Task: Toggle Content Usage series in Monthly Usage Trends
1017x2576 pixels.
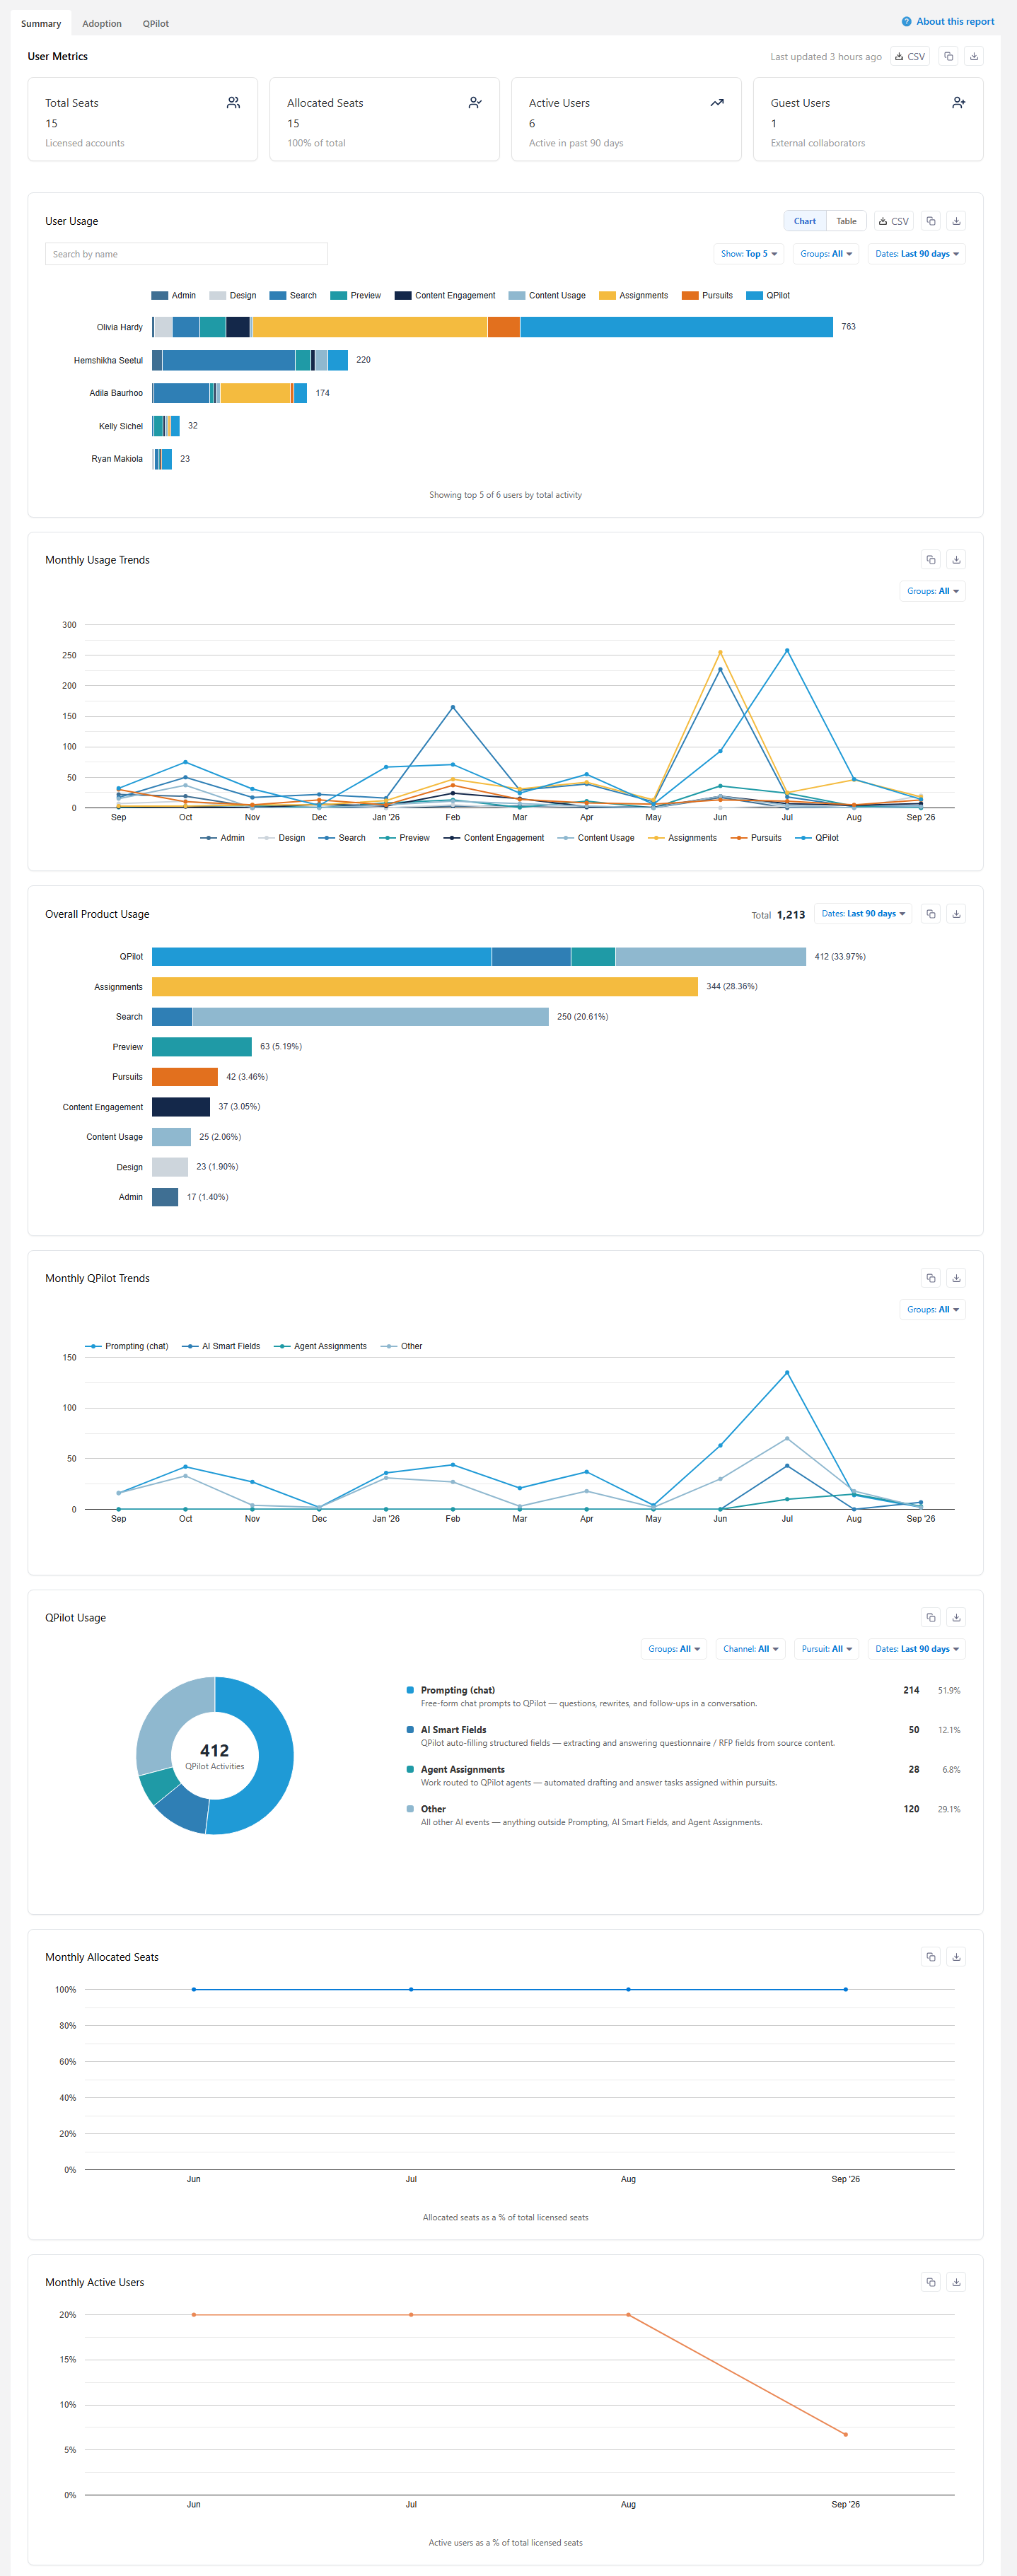Action: click(596, 838)
